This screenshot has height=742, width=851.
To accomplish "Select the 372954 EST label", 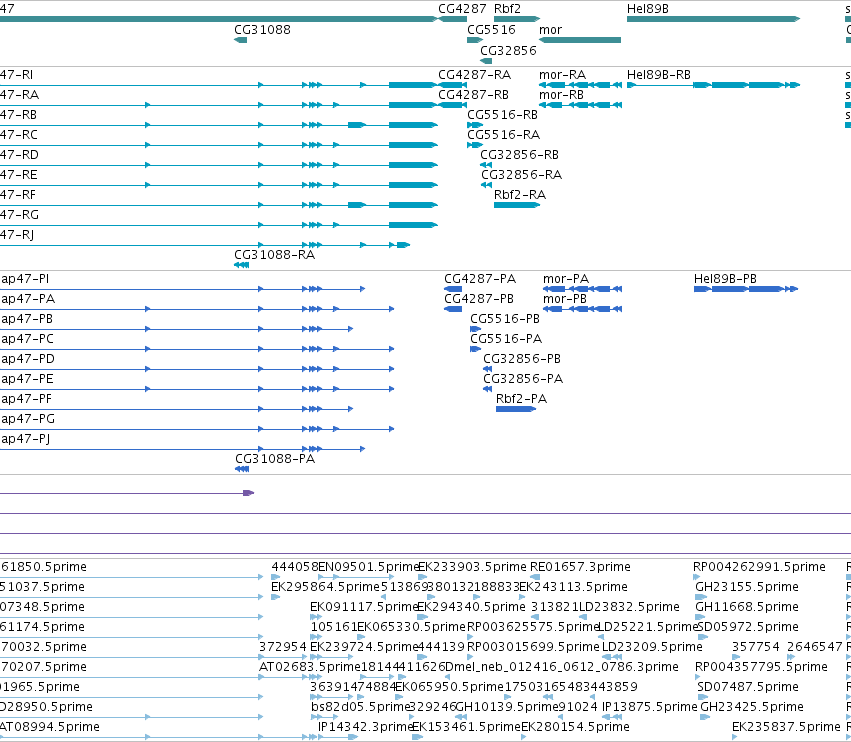I will click(x=283, y=647).
